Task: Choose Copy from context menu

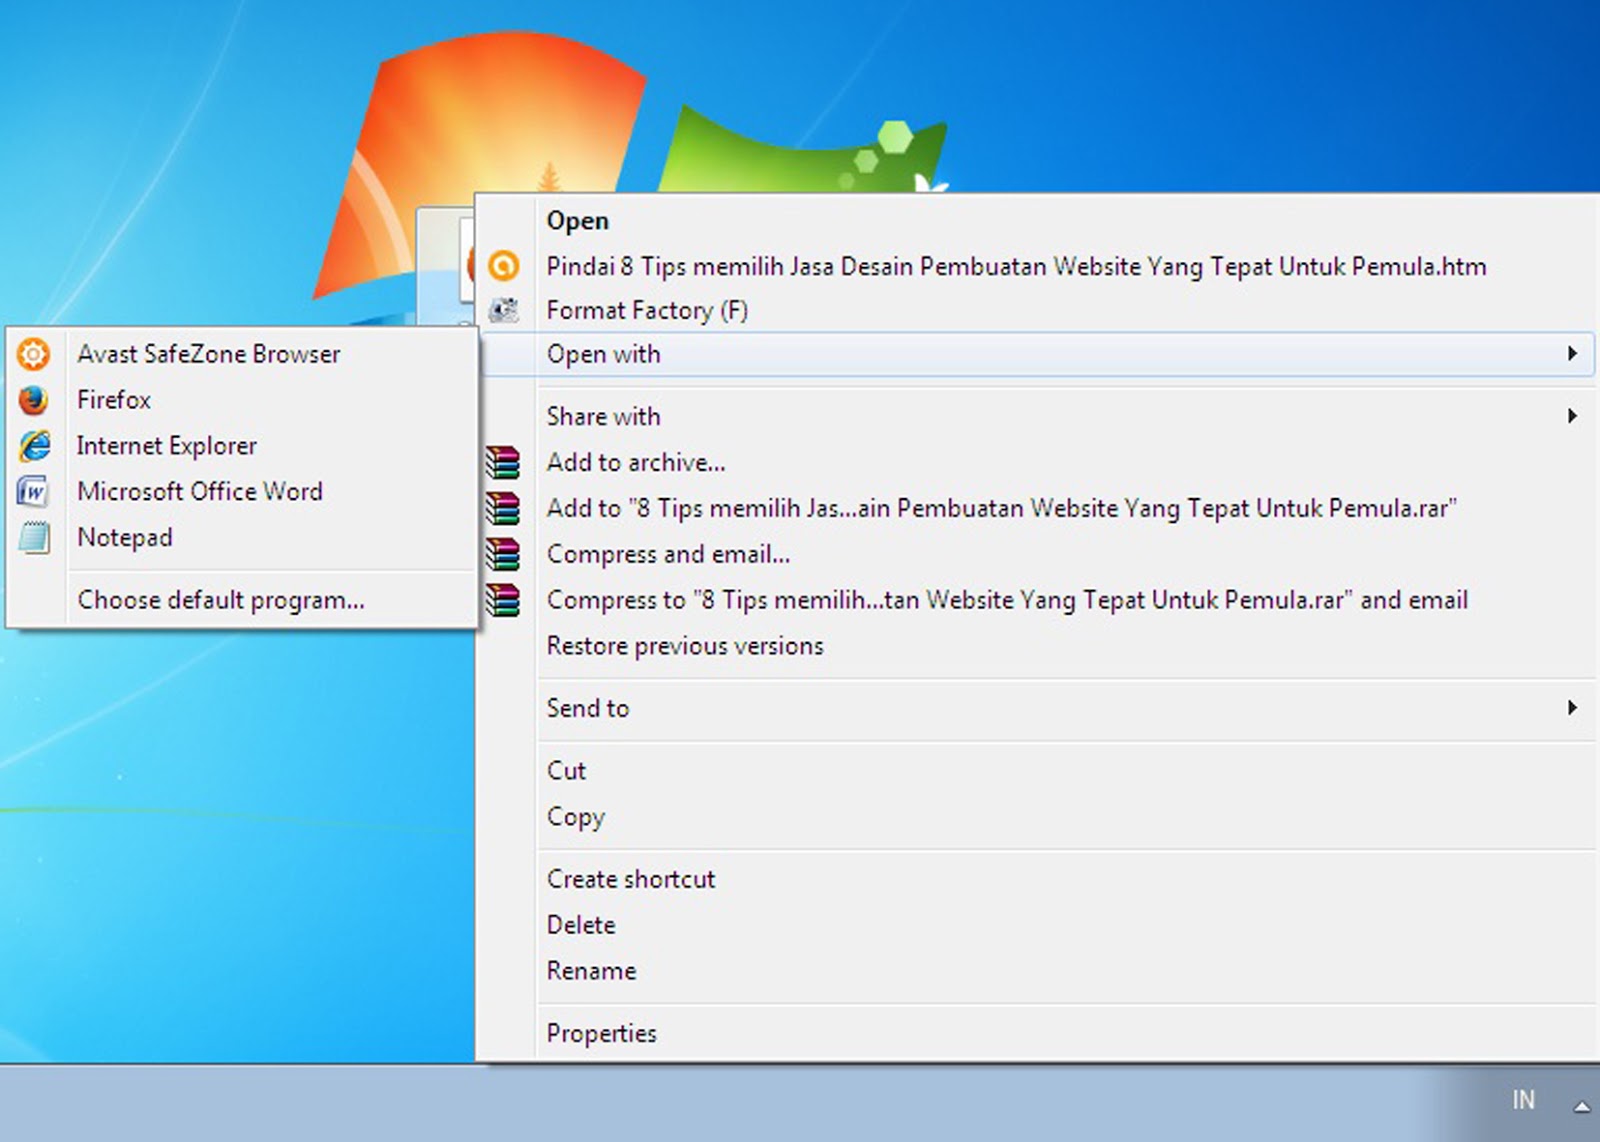Action: pyautogui.click(x=1036, y=816)
